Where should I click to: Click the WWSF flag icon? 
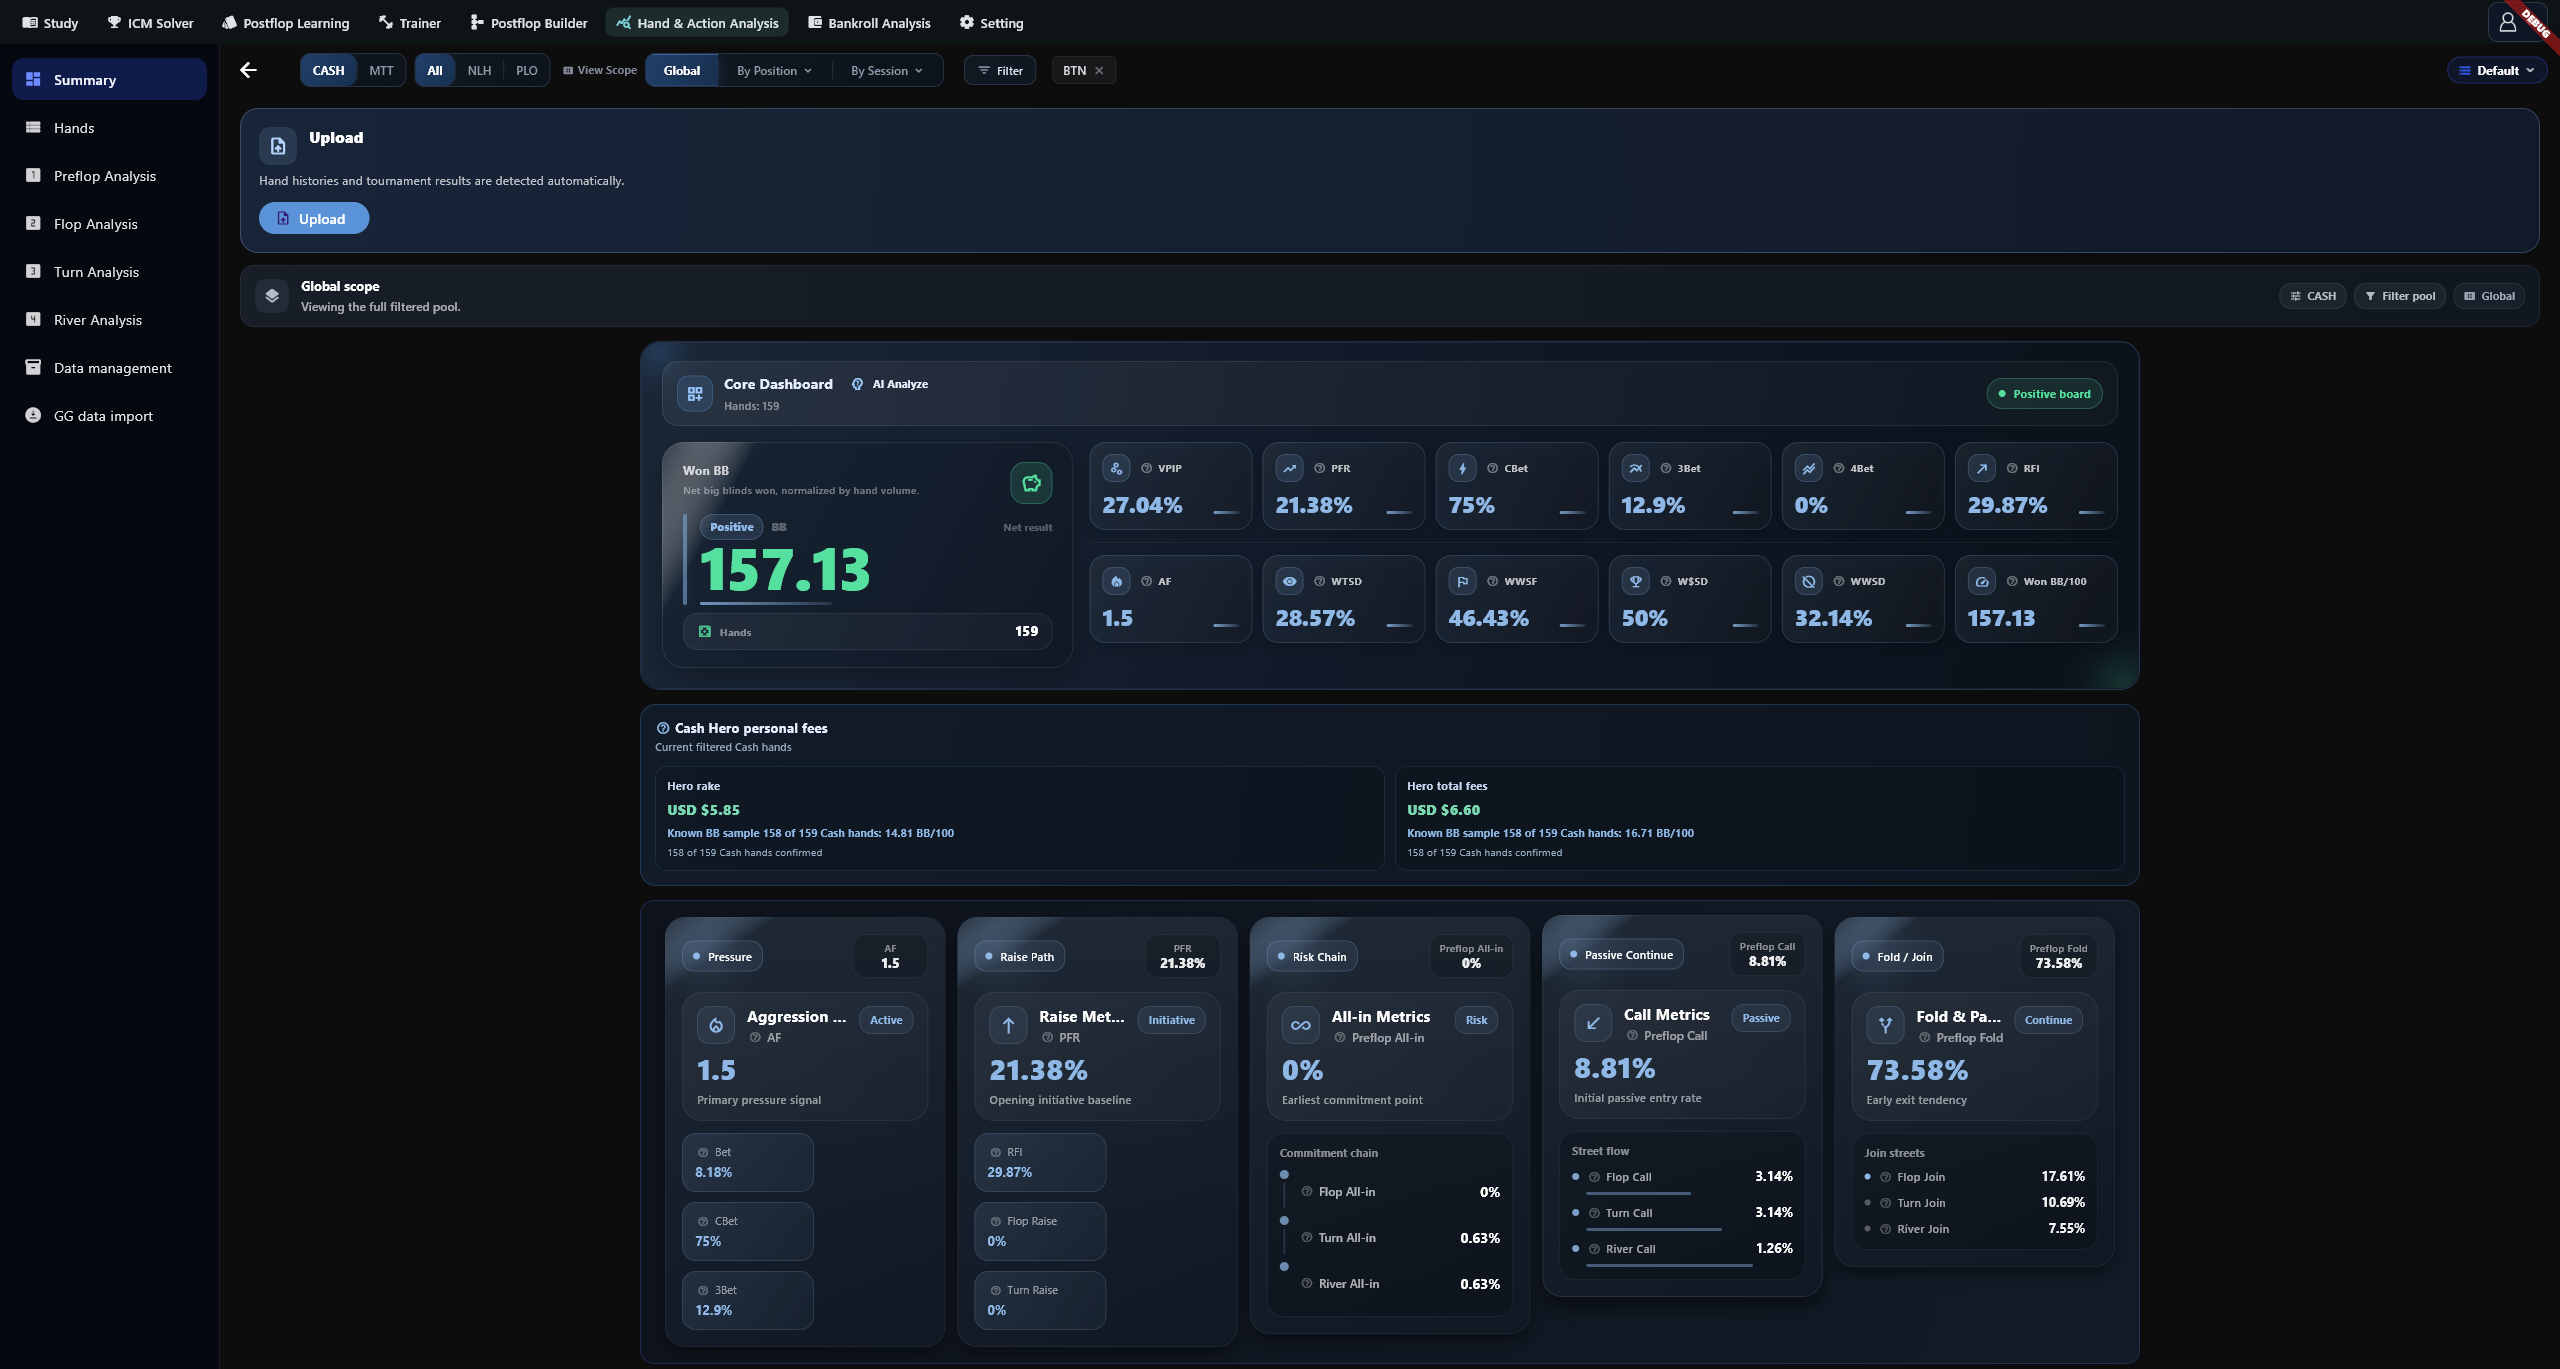[1462, 581]
